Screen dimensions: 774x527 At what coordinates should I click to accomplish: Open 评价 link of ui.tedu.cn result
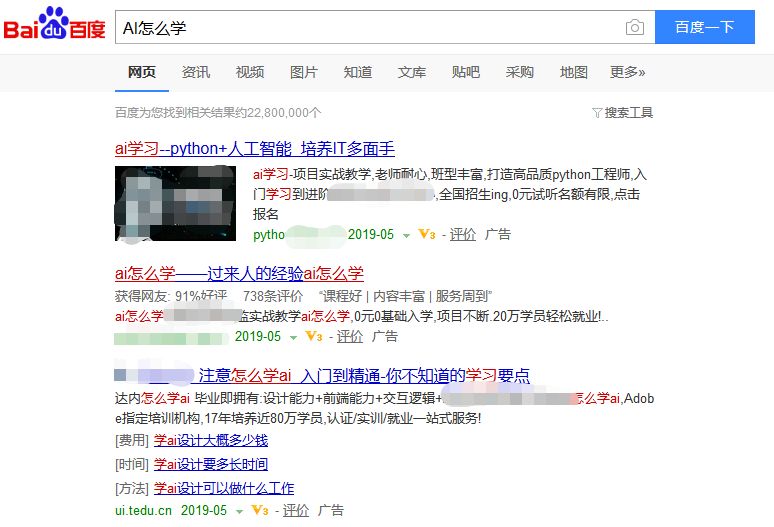point(296,510)
